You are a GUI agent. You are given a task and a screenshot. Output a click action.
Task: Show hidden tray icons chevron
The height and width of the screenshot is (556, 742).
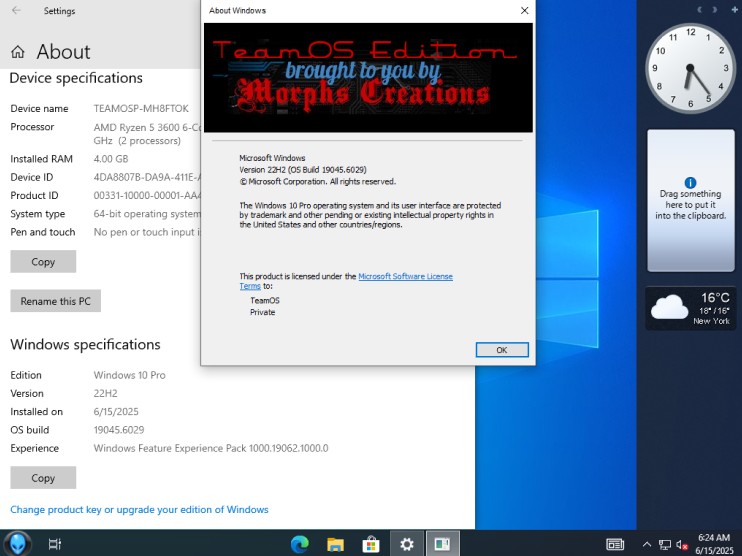tap(646, 545)
